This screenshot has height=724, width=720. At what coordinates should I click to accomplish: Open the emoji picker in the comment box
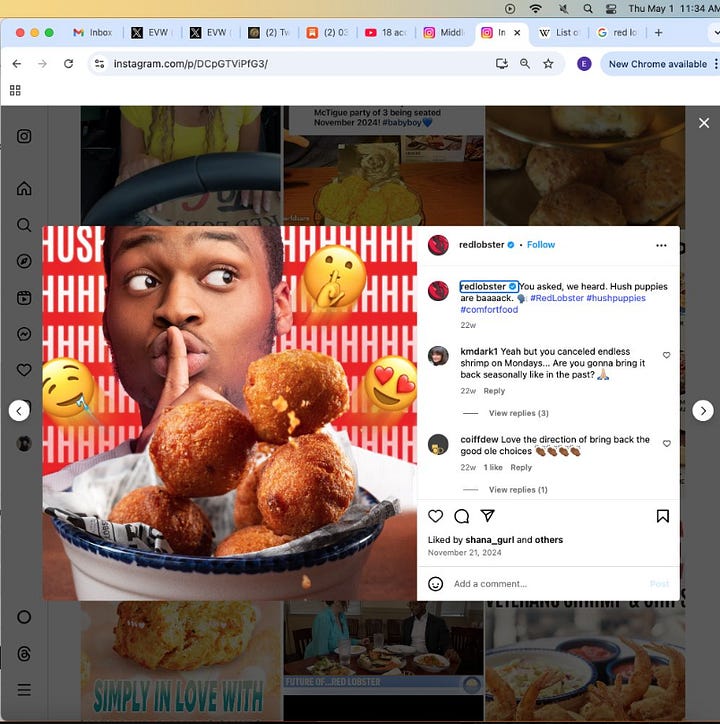436,584
